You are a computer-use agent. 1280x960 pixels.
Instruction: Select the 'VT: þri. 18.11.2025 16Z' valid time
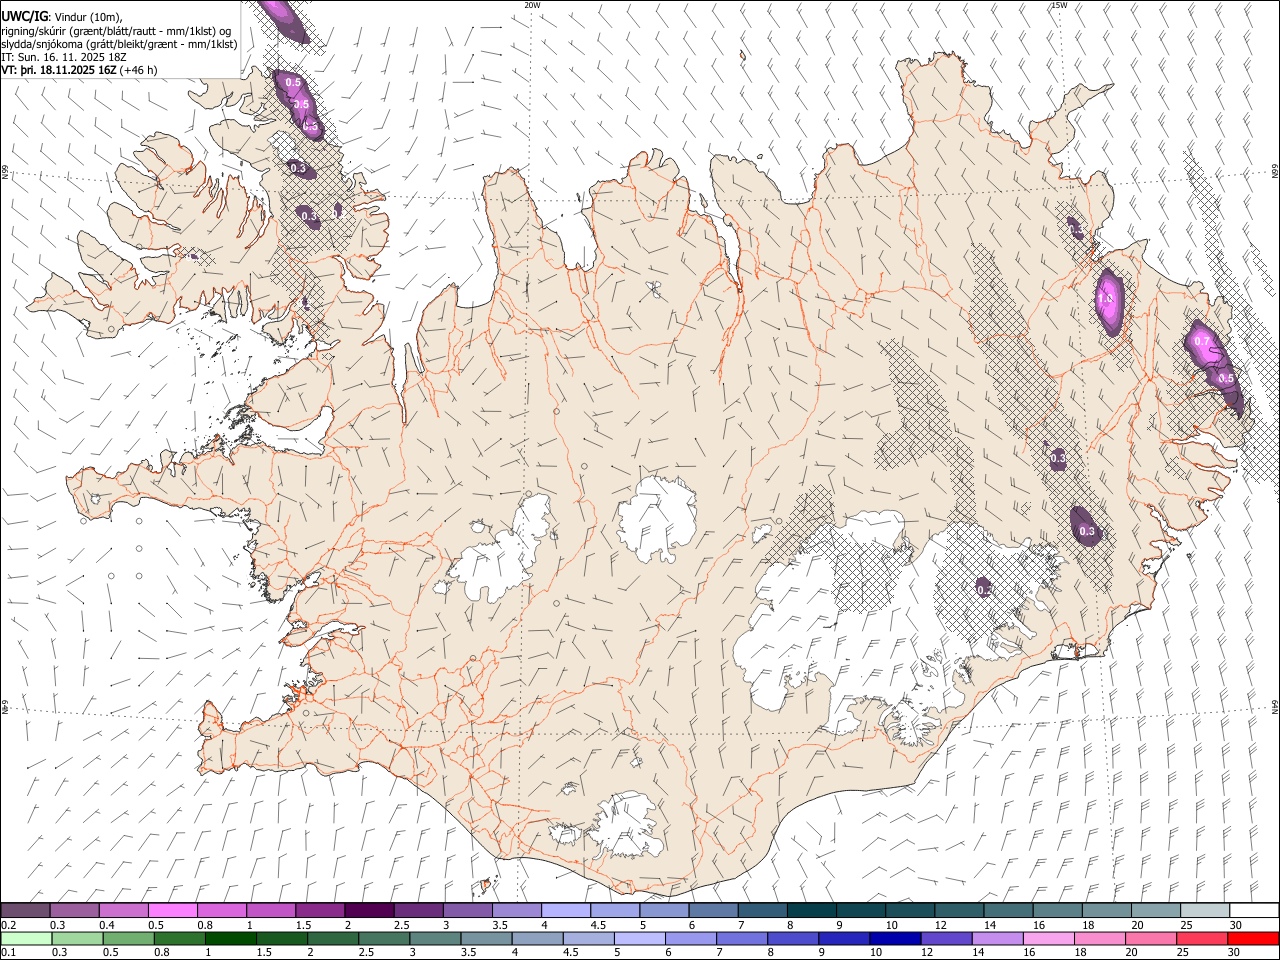point(59,71)
